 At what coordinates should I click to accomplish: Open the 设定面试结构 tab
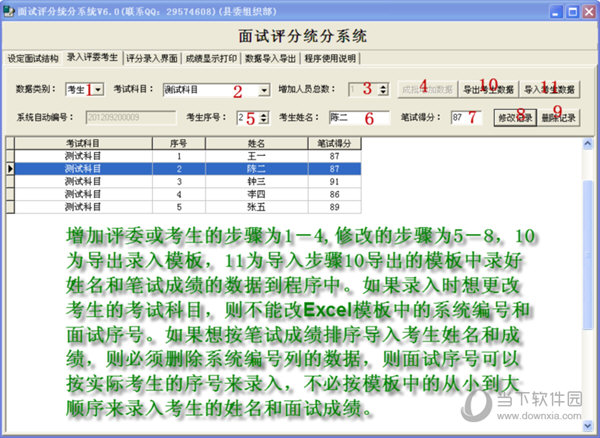[x=32, y=58]
